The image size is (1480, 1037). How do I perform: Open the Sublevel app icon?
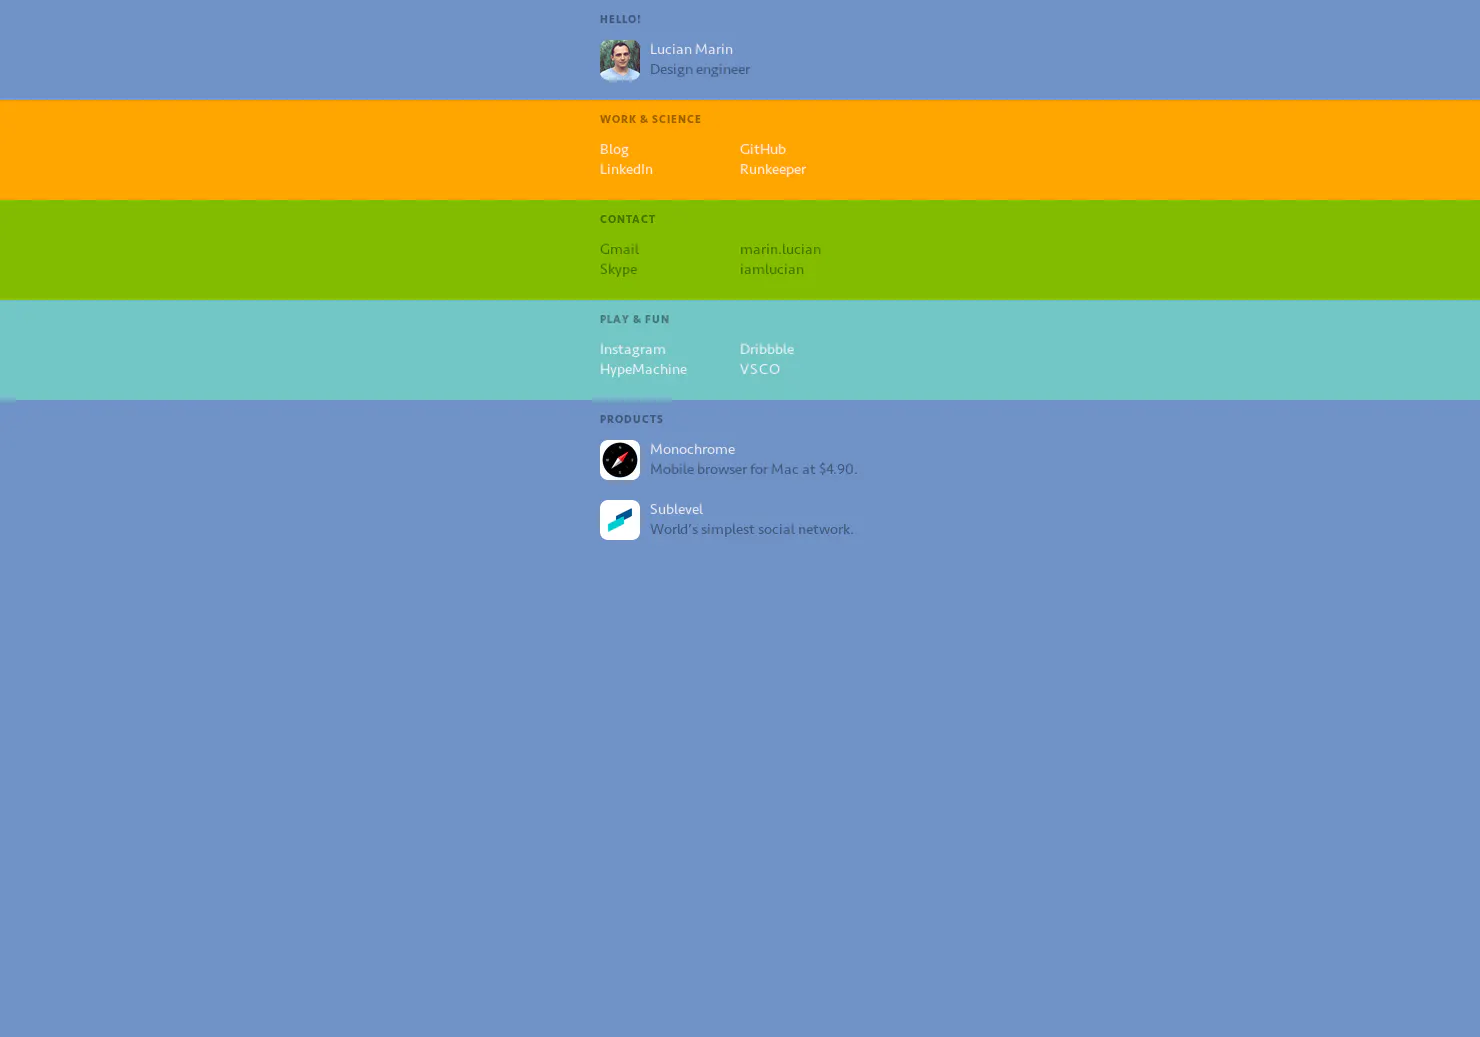pos(620,520)
